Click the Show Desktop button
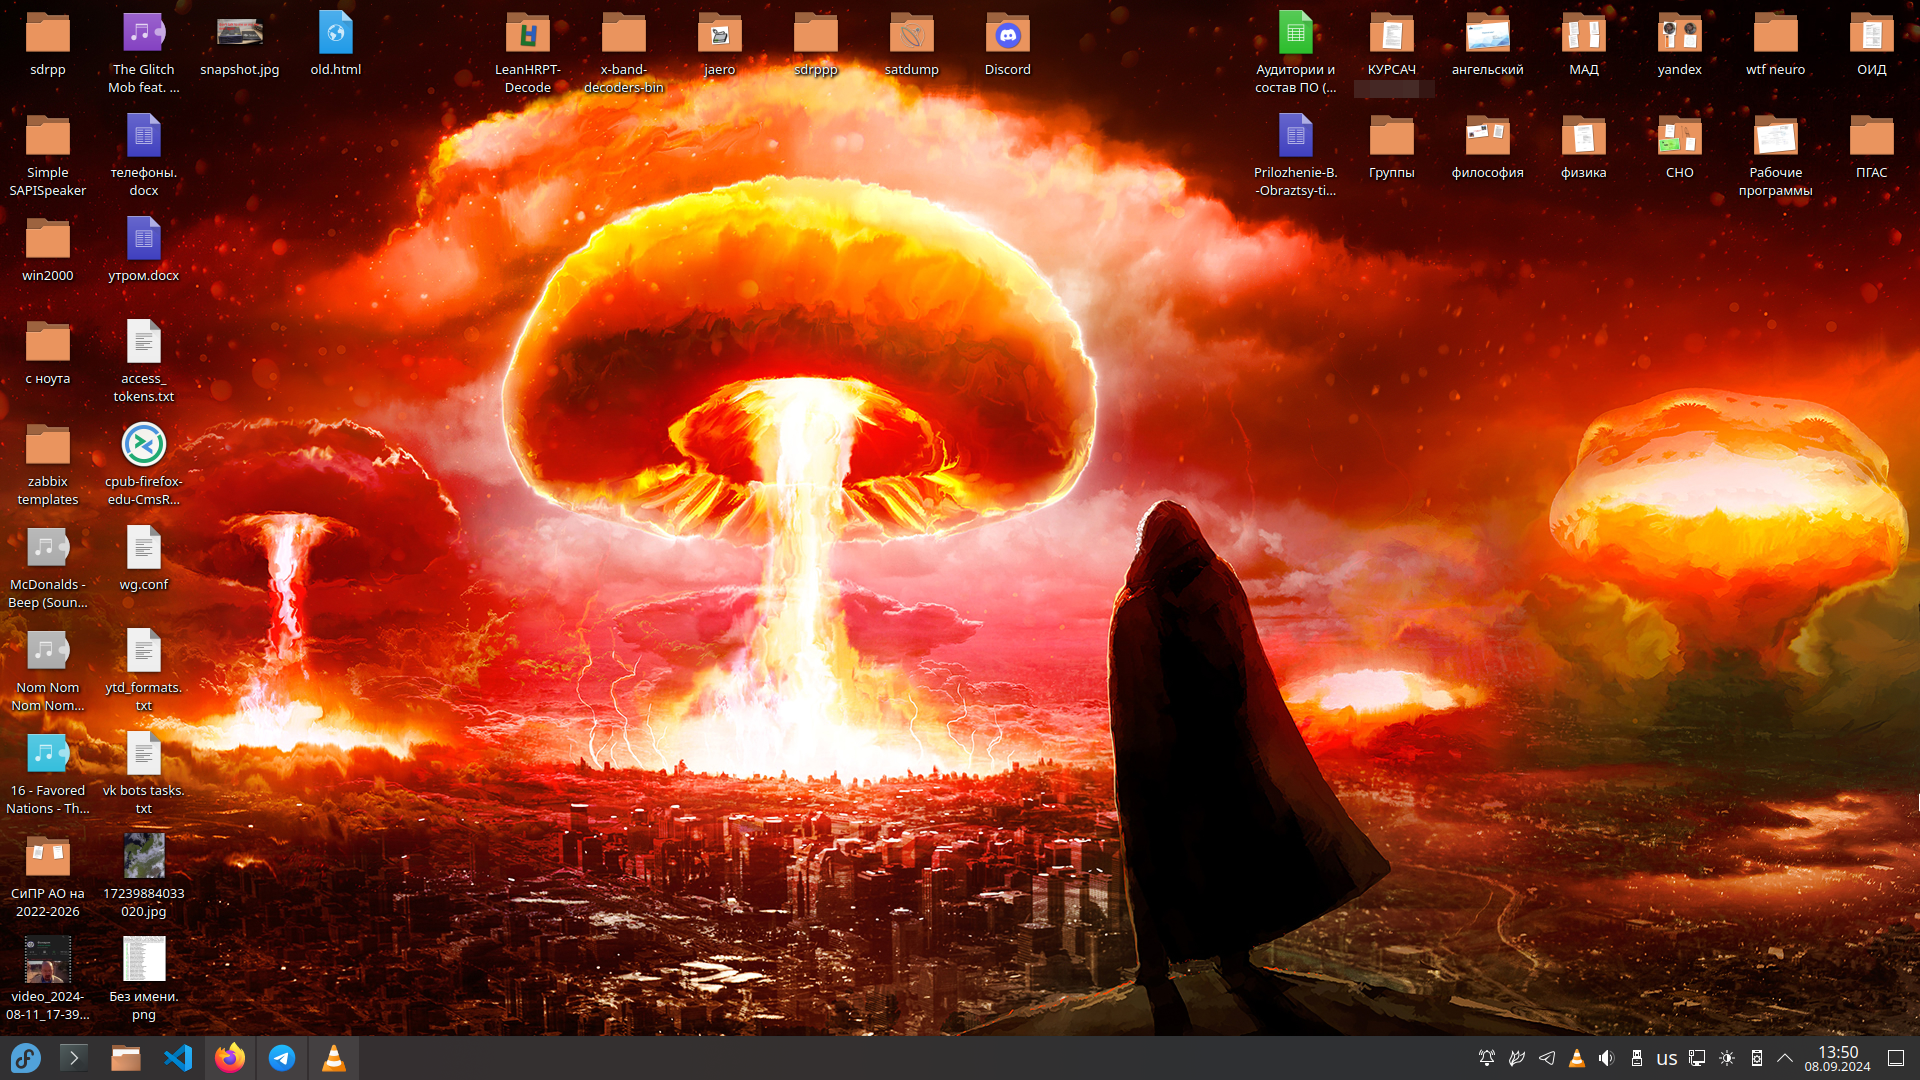The image size is (1920, 1080). (1896, 1058)
